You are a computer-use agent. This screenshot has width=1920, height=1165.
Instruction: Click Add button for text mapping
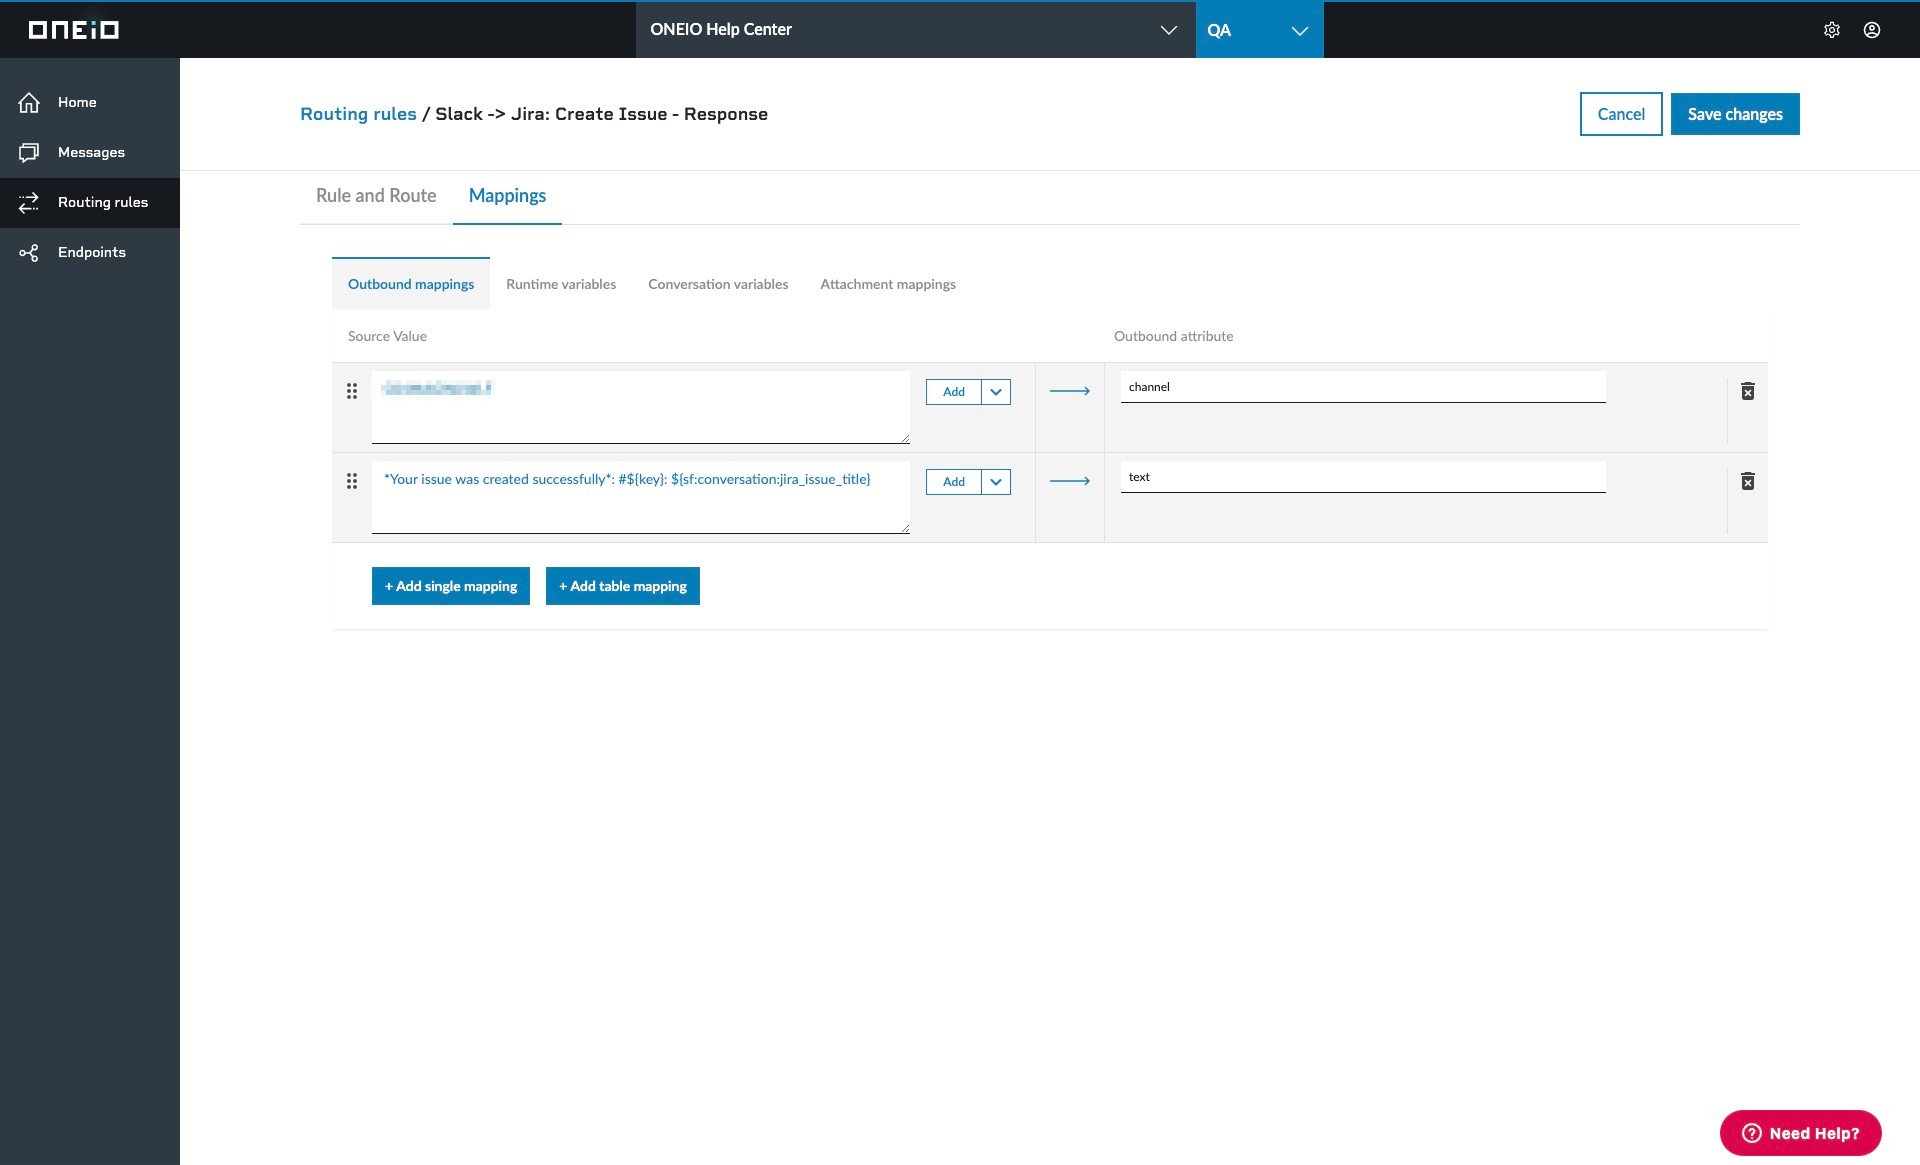coord(954,482)
